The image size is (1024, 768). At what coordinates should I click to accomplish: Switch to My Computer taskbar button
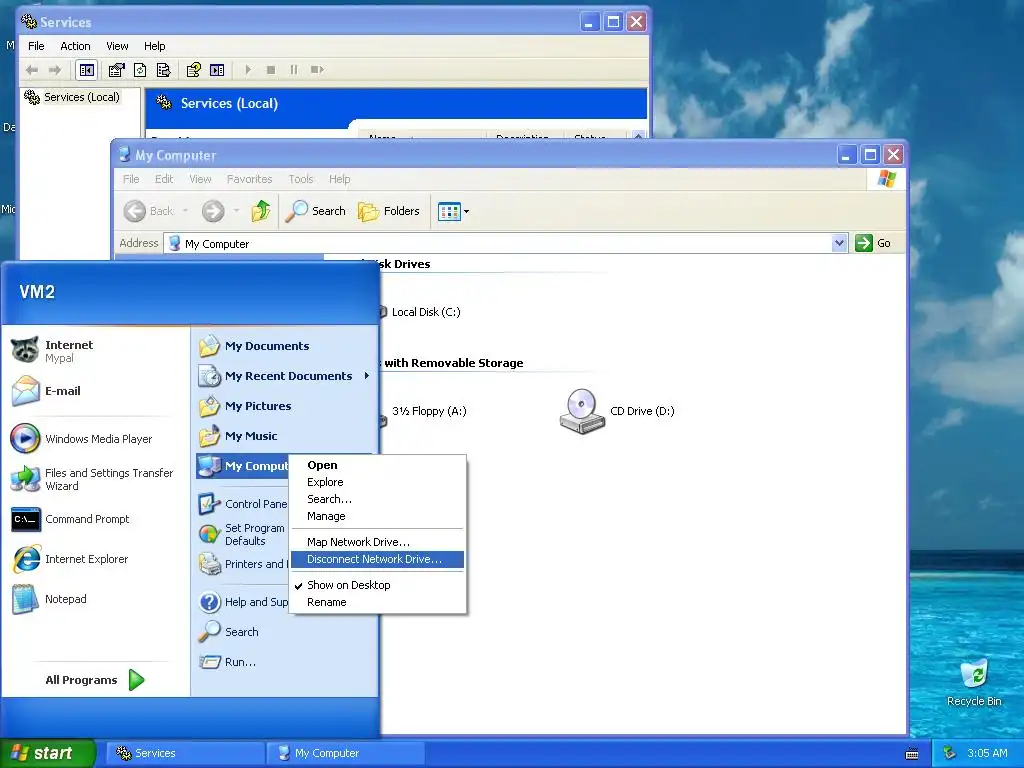point(345,753)
